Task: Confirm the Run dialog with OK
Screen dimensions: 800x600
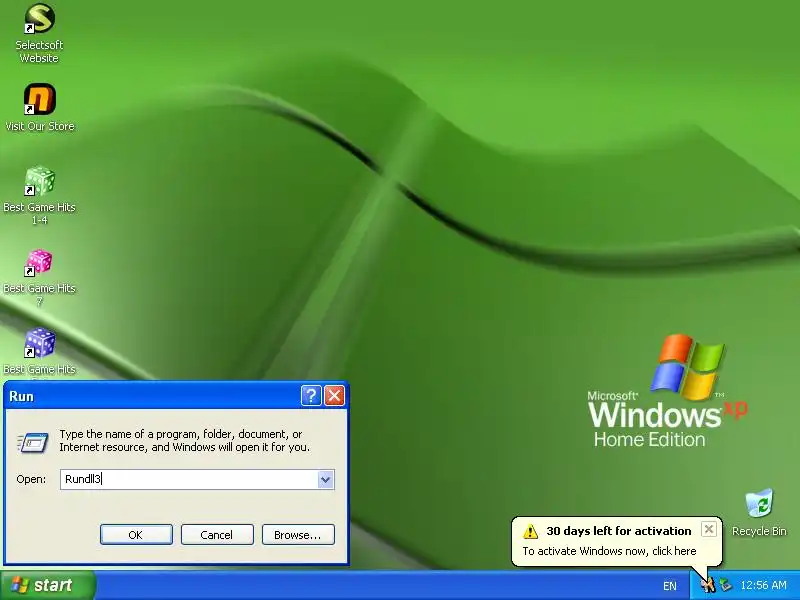Action: point(136,535)
